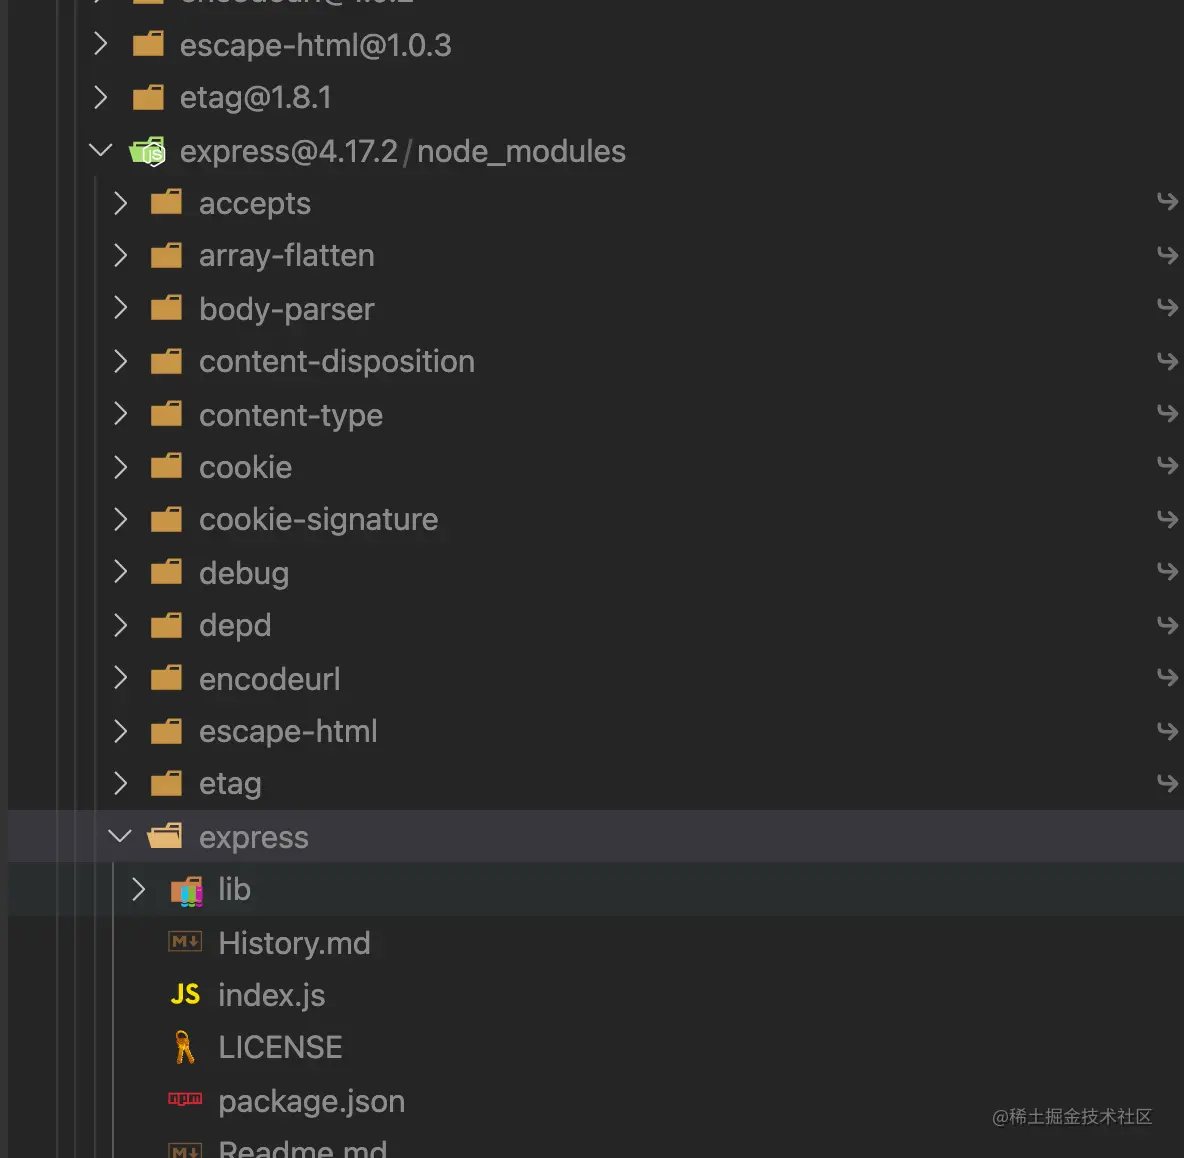
Task: Click the symlink arrow on the etag row
Action: 1167,783
